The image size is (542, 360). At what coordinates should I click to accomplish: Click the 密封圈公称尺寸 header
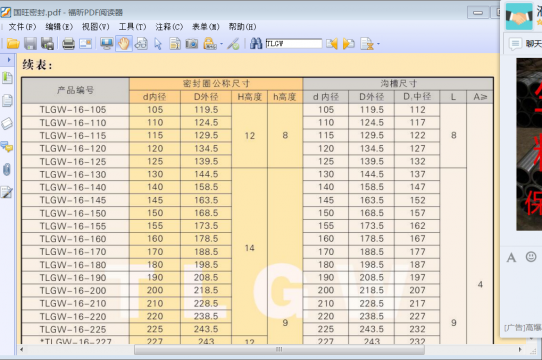tap(216, 84)
